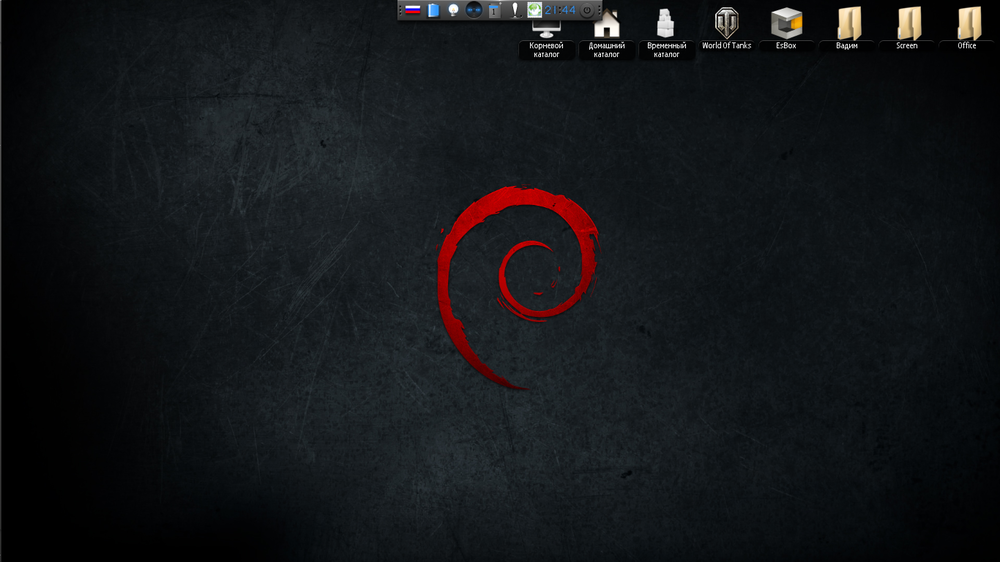Open the blue notebook icon in the panel
Screen dimensions: 1000x562
[433, 10]
